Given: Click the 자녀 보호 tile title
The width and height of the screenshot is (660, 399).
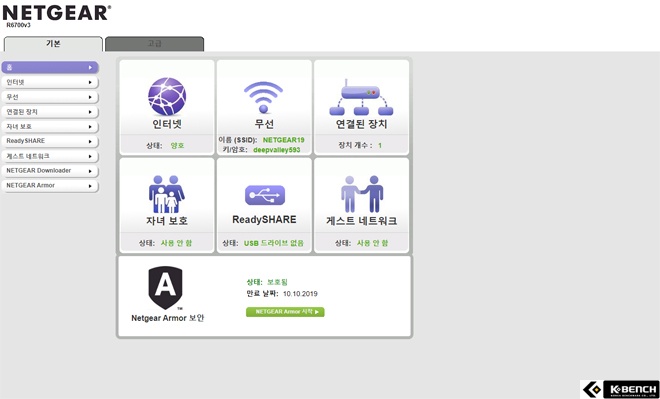Looking at the screenshot, I should [167, 221].
